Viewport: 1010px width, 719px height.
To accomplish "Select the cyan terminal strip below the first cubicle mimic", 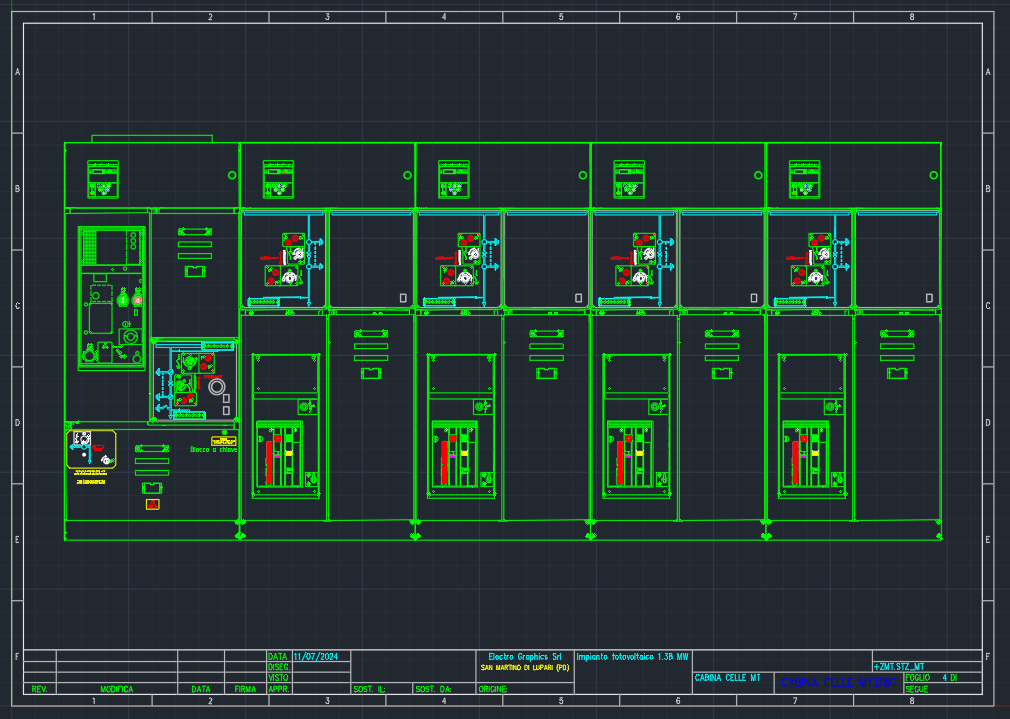I will [263, 302].
